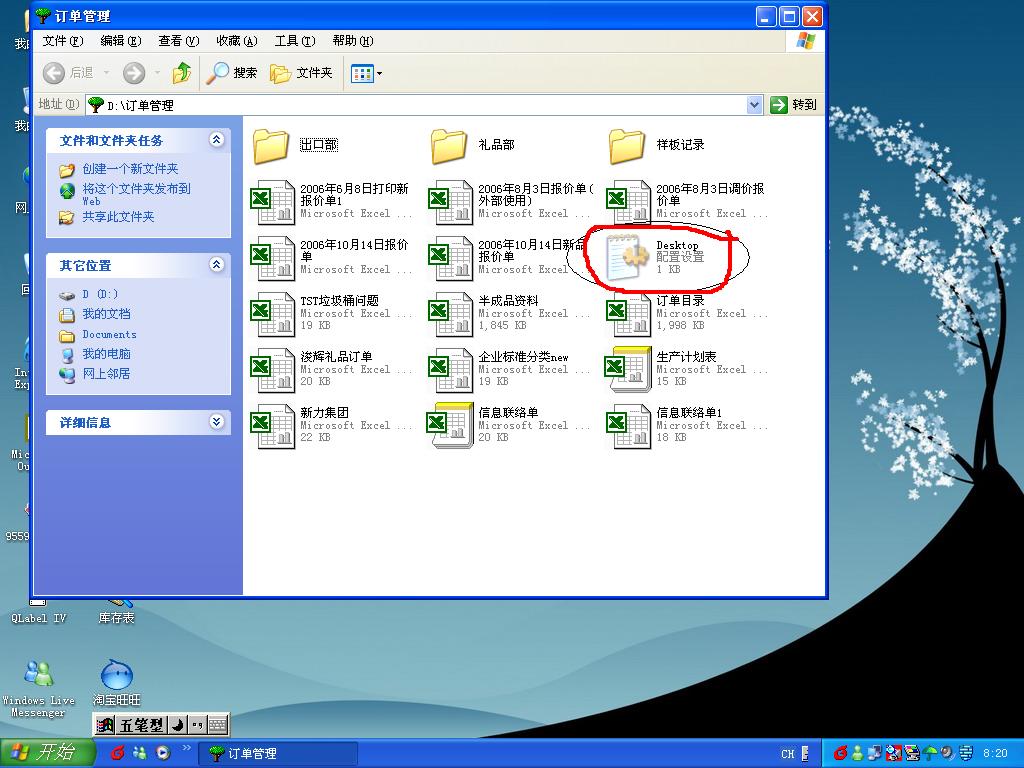Viewport: 1024px width, 768px height.
Task: Open the 编辑(E) menu
Action: click(121, 40)
